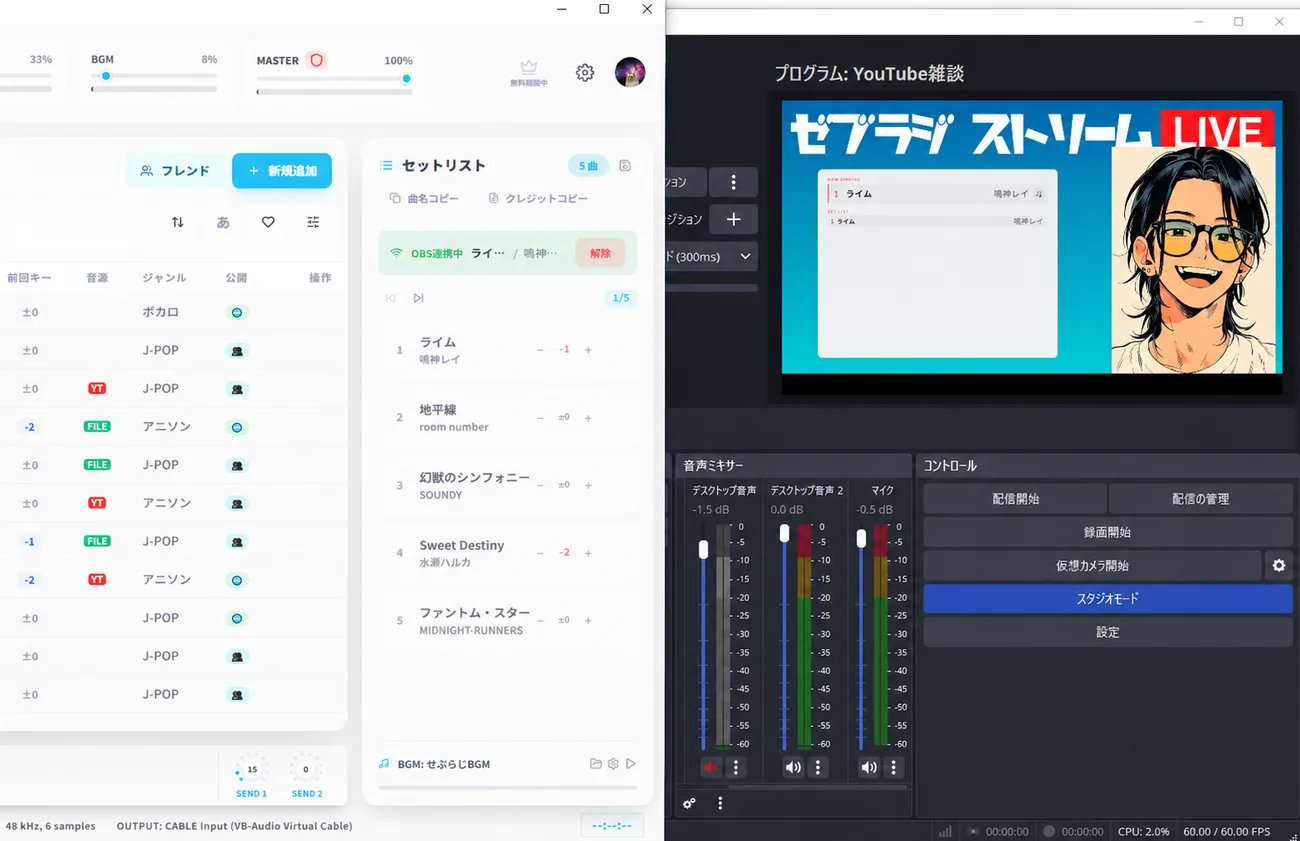Screen dimensions: 1300x841
Task: Click the 1/5 position indicator
Action: click(621, 298)
